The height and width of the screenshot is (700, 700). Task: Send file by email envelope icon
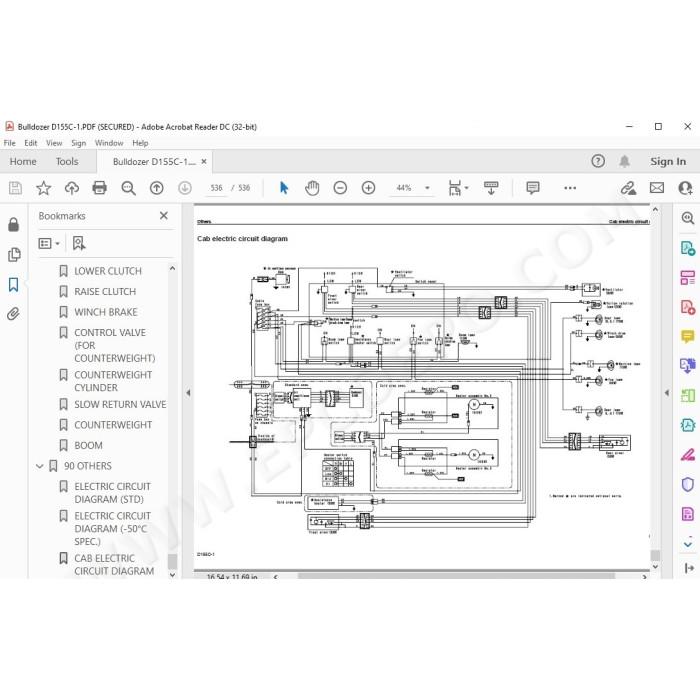[657, 188]
